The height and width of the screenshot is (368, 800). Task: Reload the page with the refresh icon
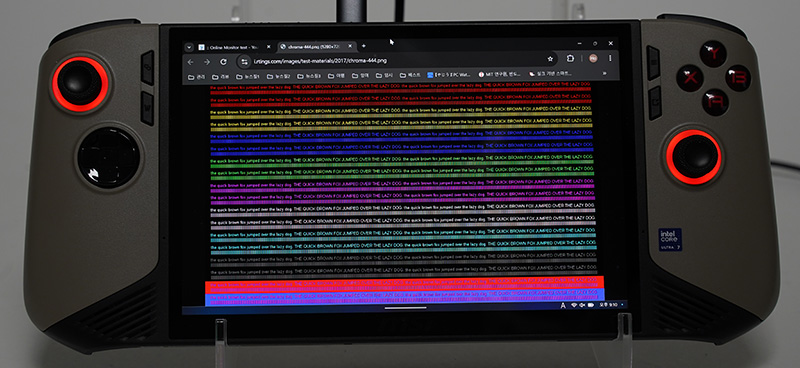click(223, 61)
